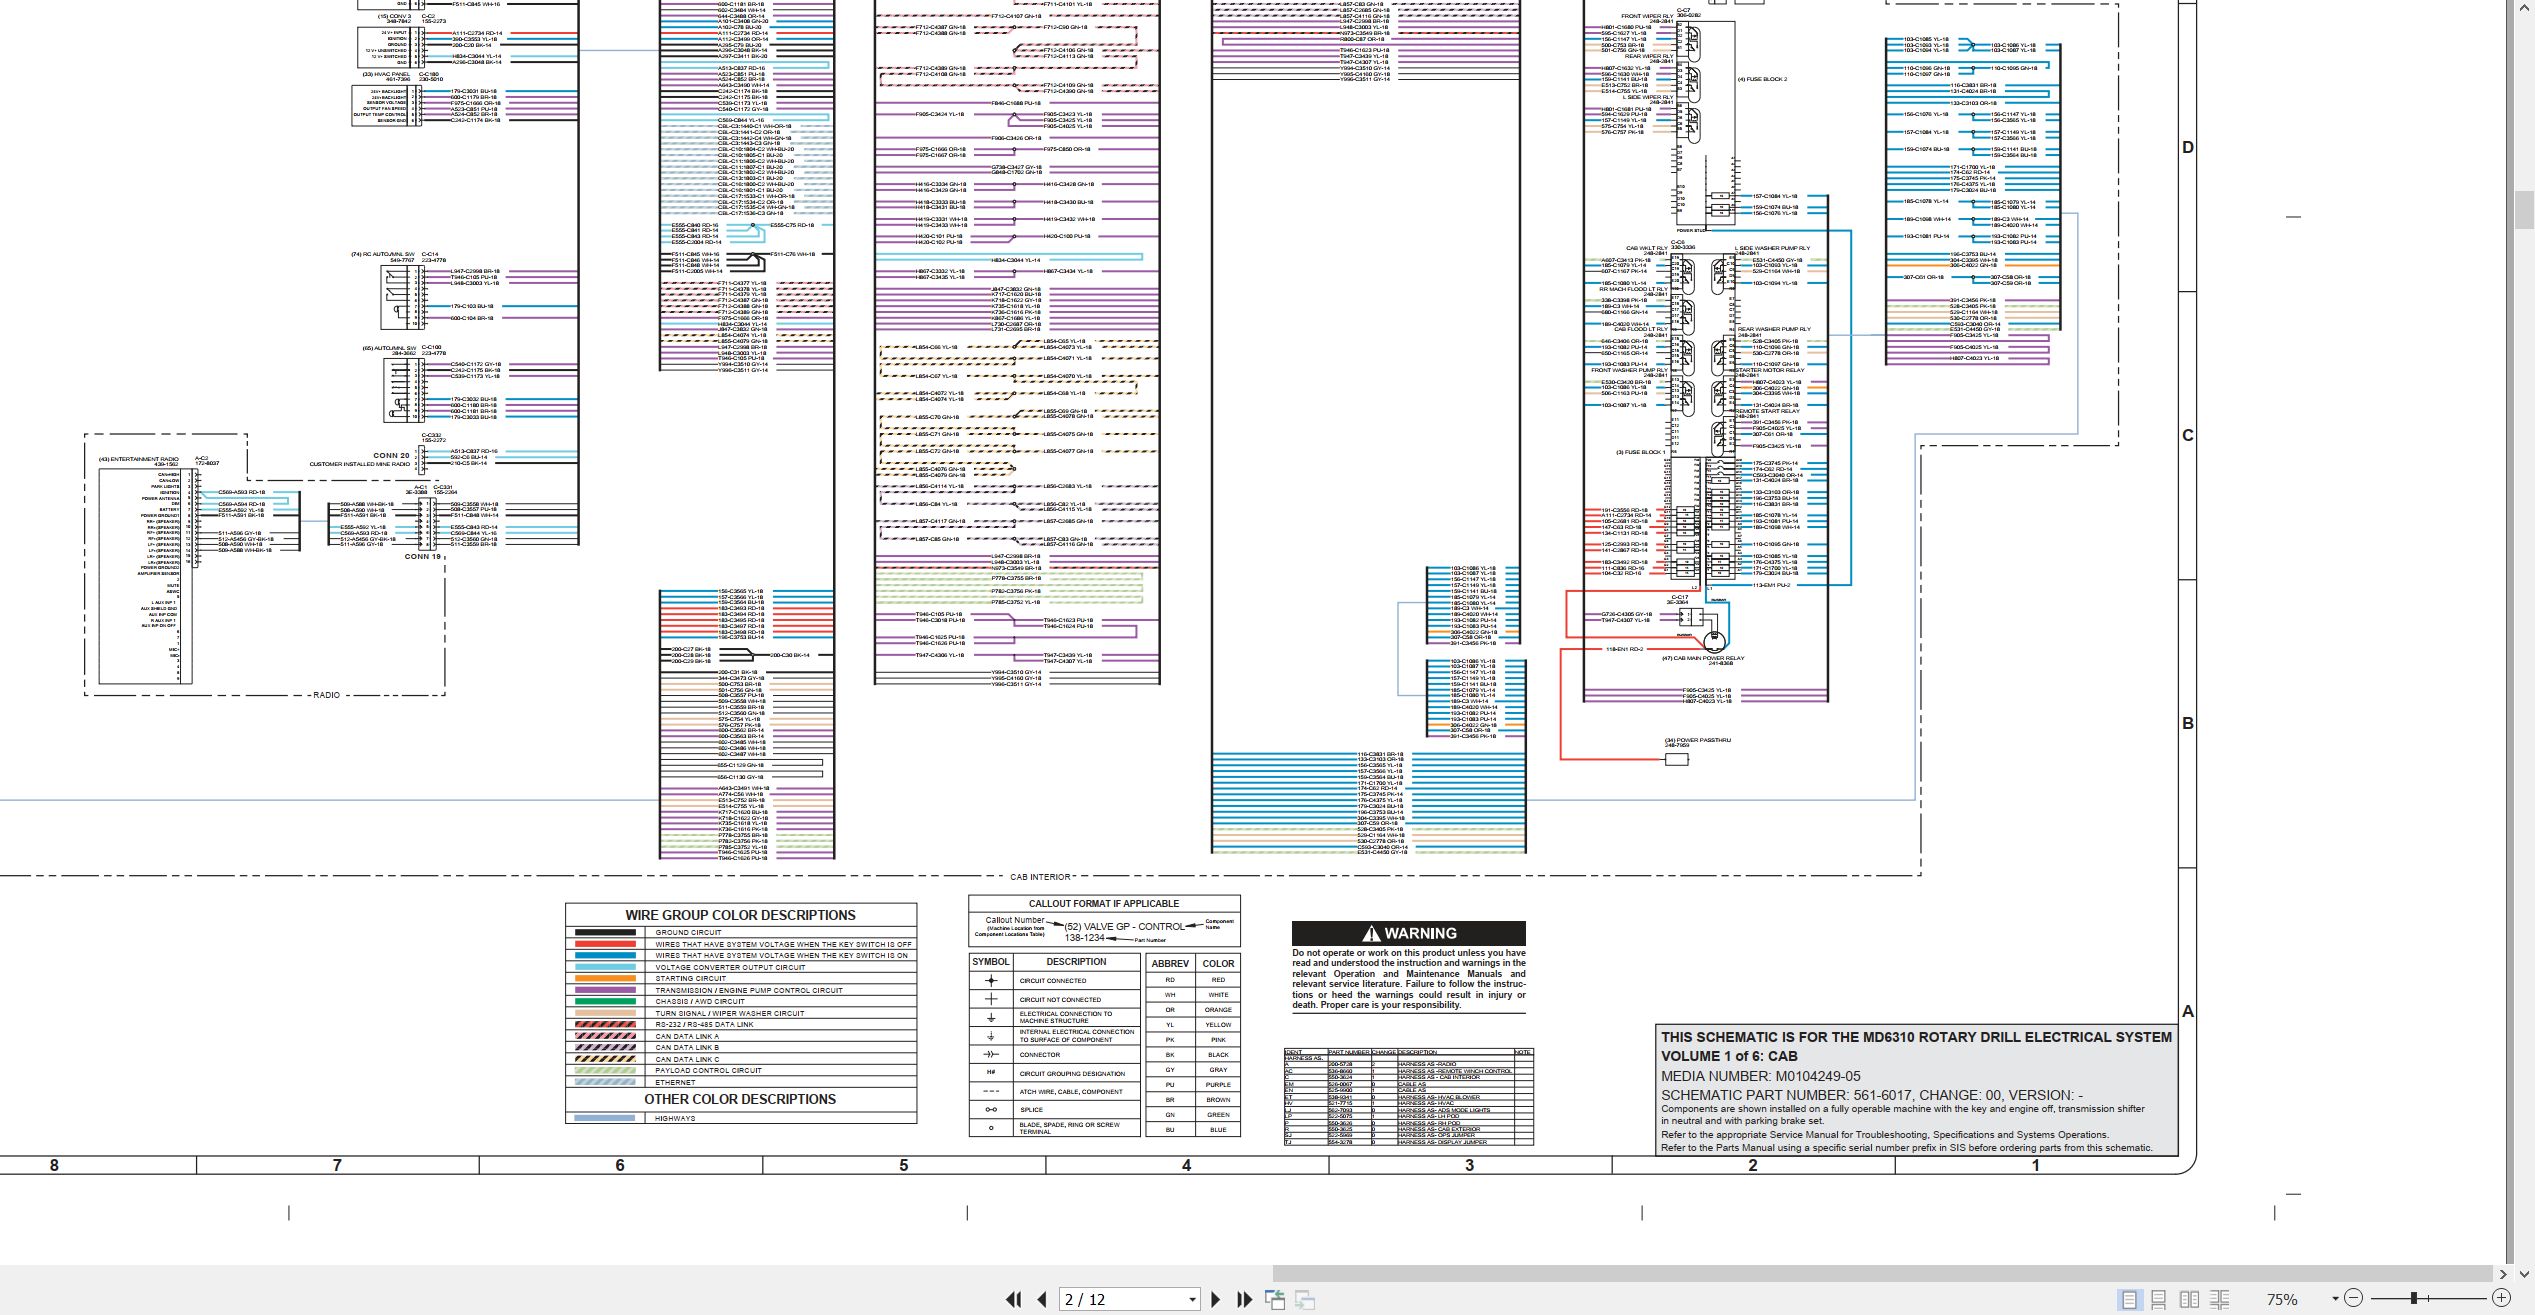The width and height of the screenshot is (2535, 1315).
Task: Zoom out with the minus button
Action: click(x=2353, y=1298)
